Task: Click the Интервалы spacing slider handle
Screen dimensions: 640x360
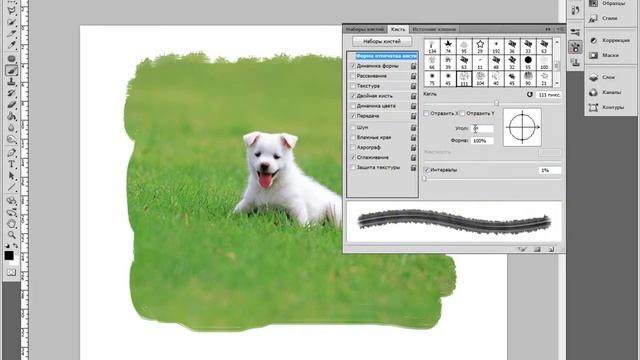Action: tap(424, 178)
